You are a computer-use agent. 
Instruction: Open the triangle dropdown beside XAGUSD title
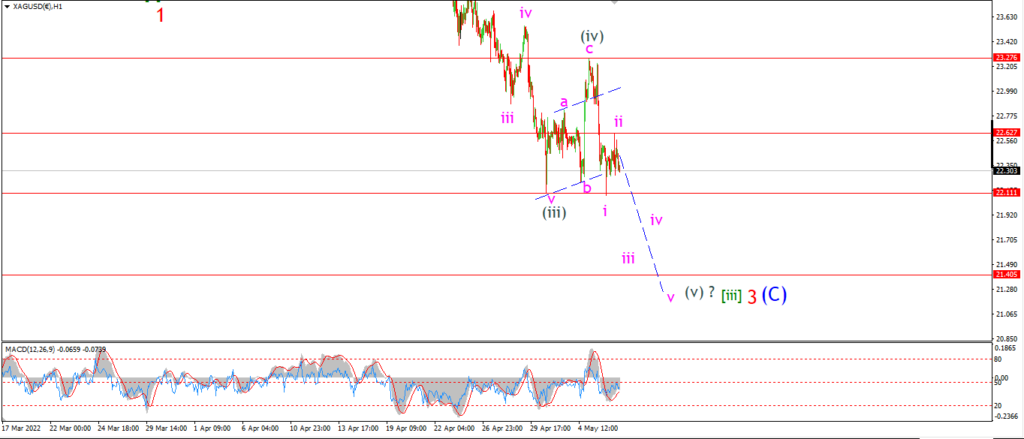pyautogui.click(x=7, y=5)
